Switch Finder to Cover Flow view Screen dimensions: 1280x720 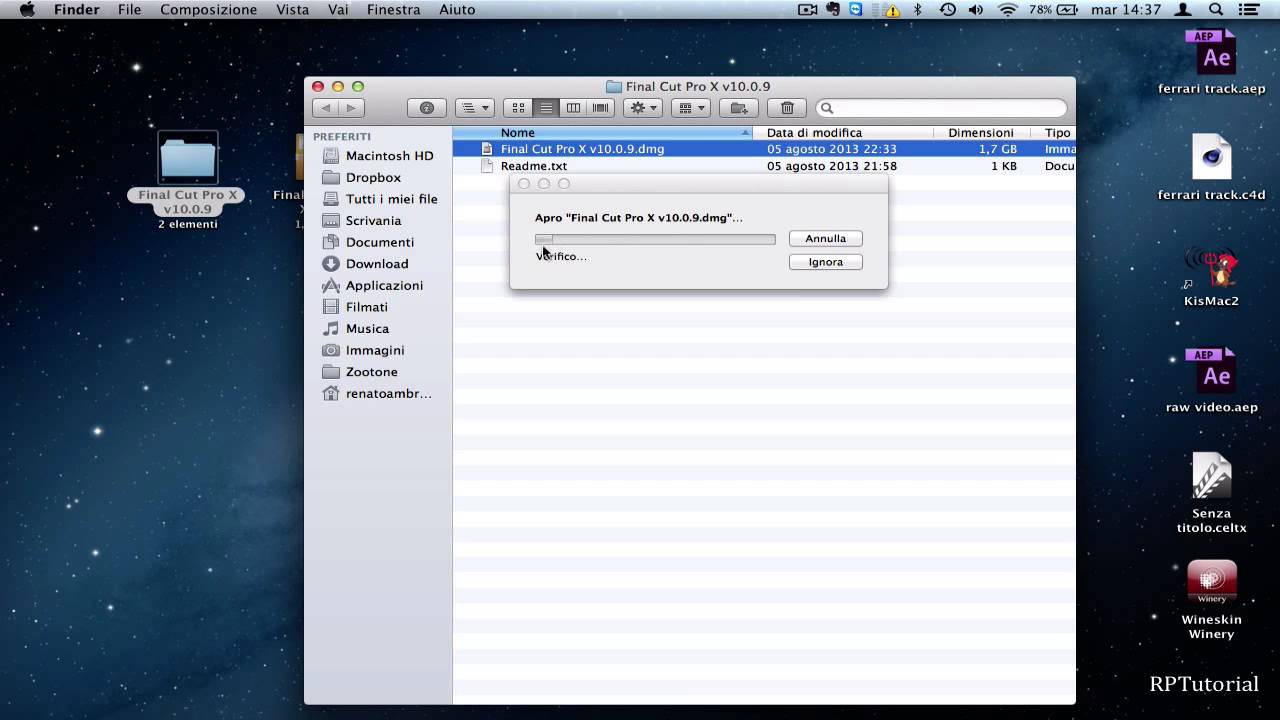point(601,108)
